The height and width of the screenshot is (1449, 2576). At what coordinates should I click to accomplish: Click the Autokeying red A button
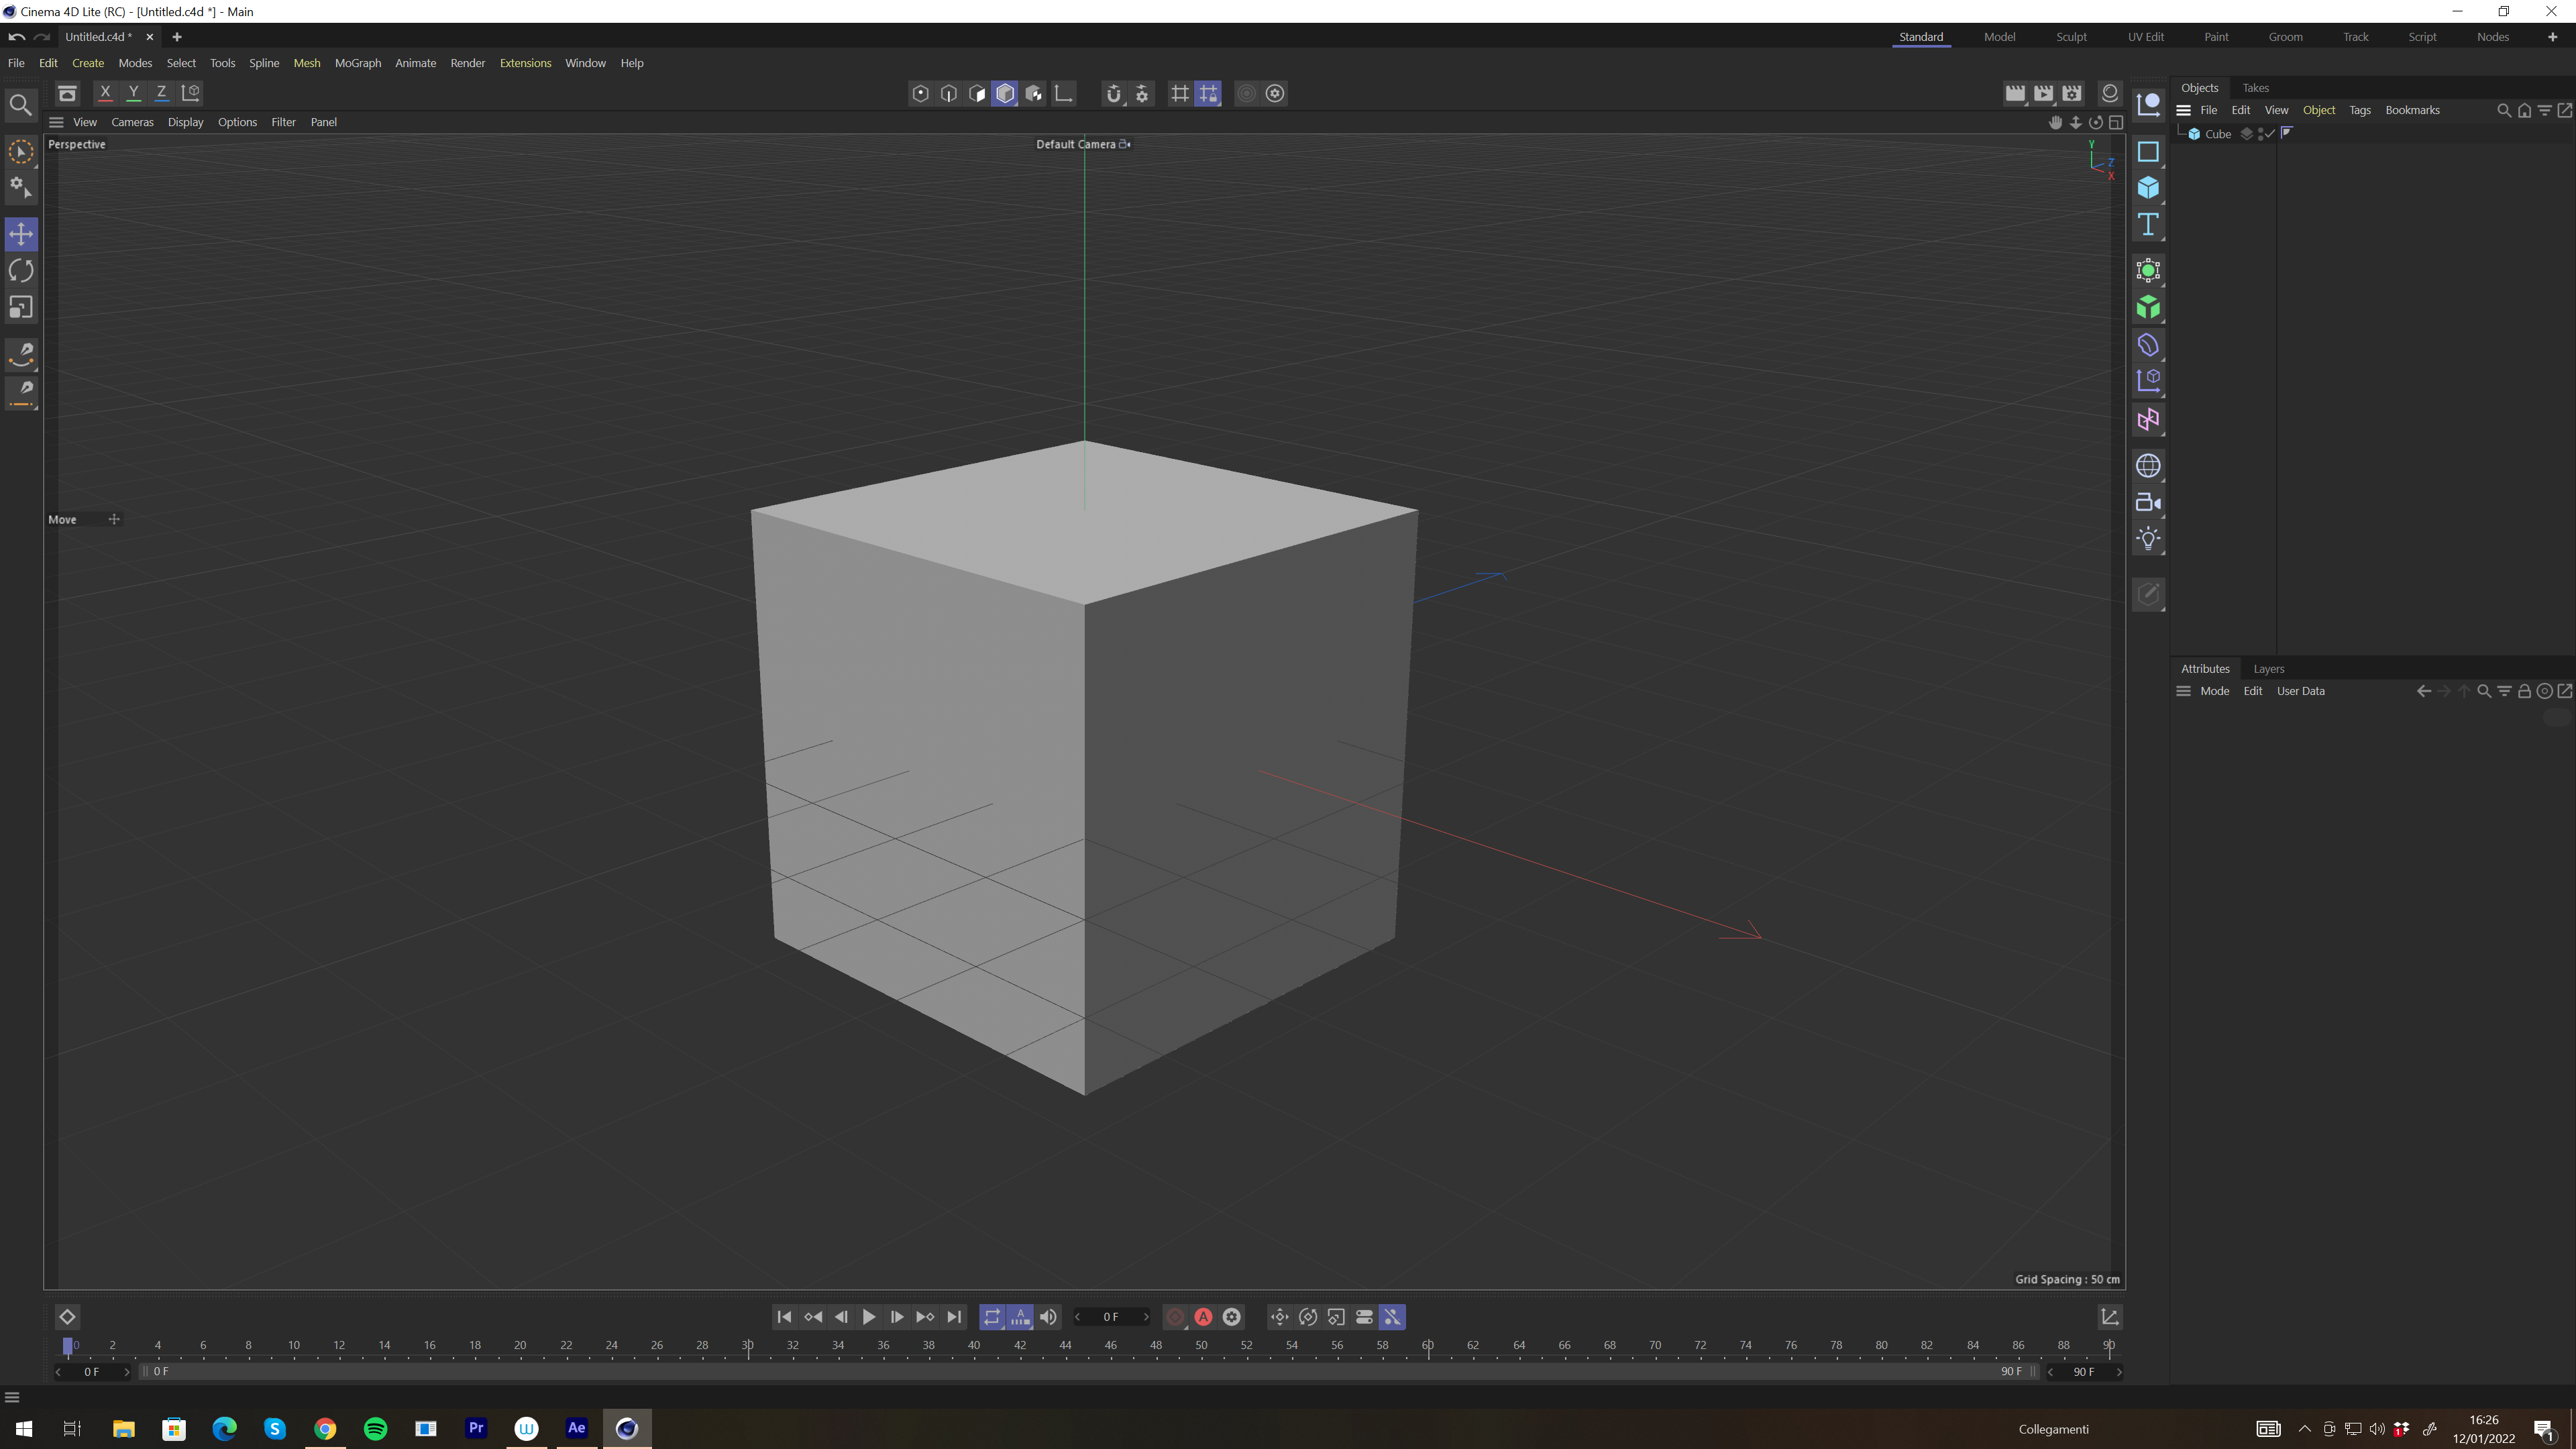pyautogui.click(x=1203, y=1317)
